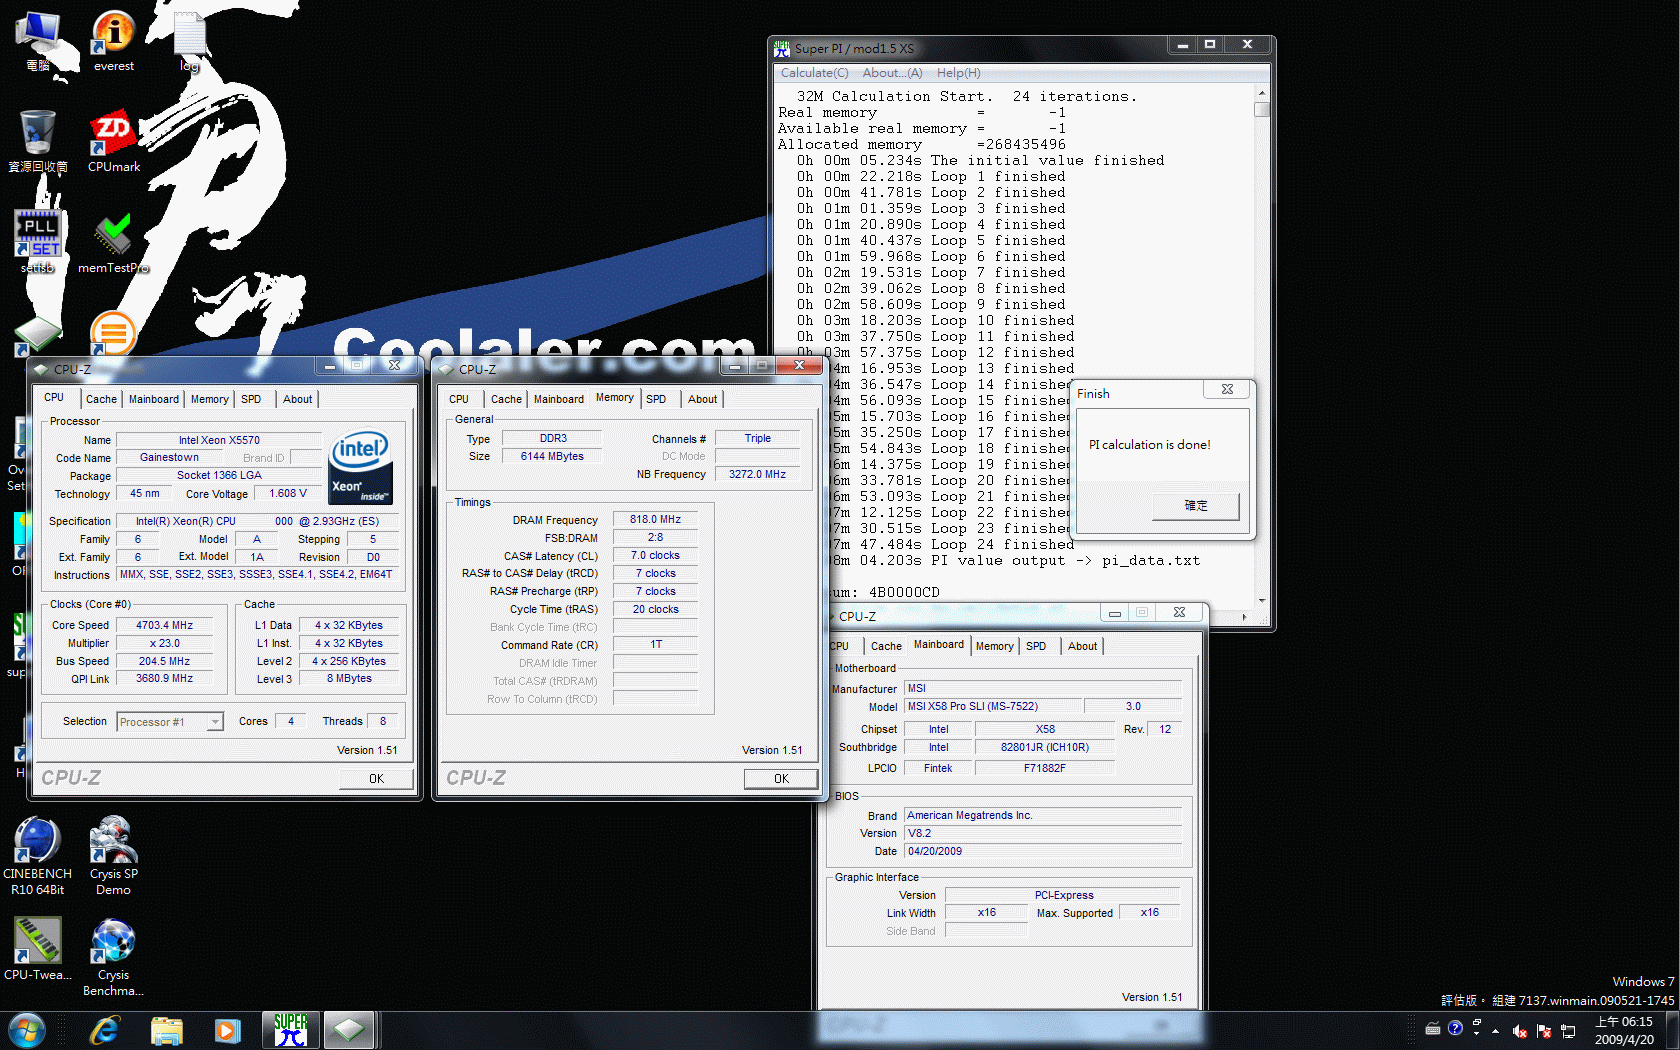Click the Intel Xeon X5570 name field
1680x1050 pixels.
[x=219, y=440]
